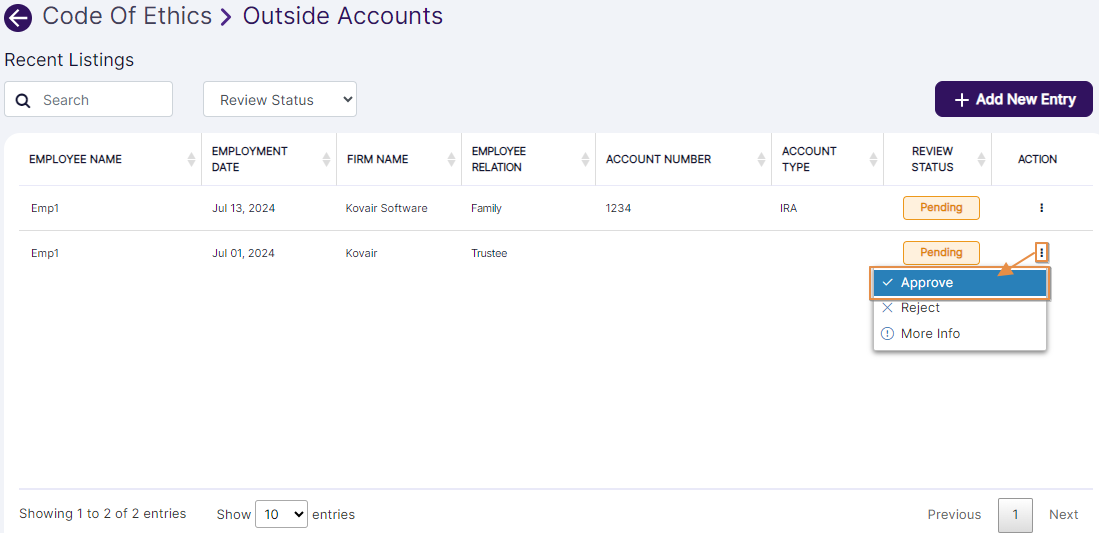Sort by Account Number column arrows

(x=761, y=160)
